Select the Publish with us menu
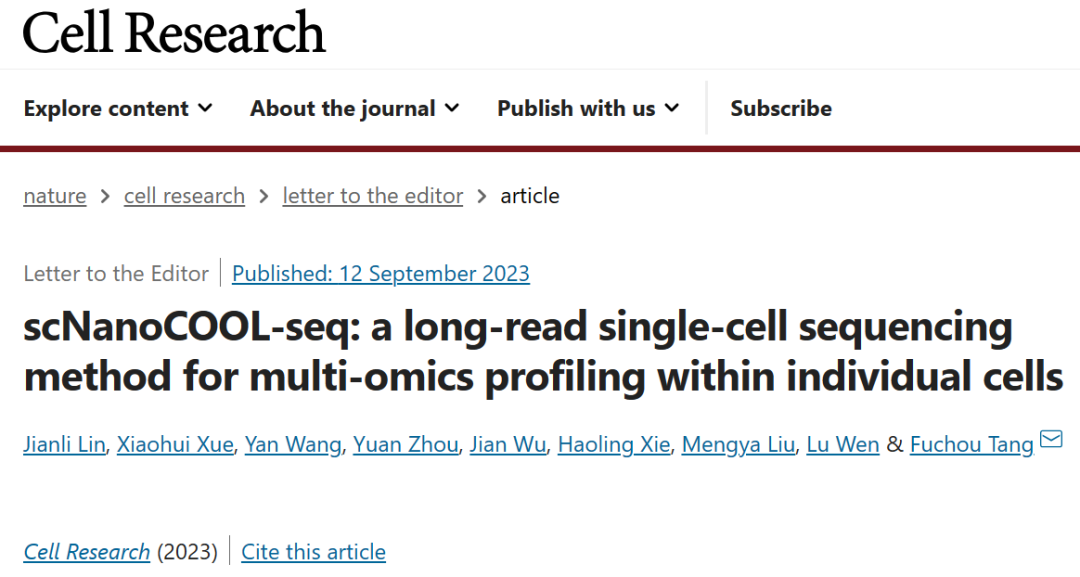 click(577, 108)
